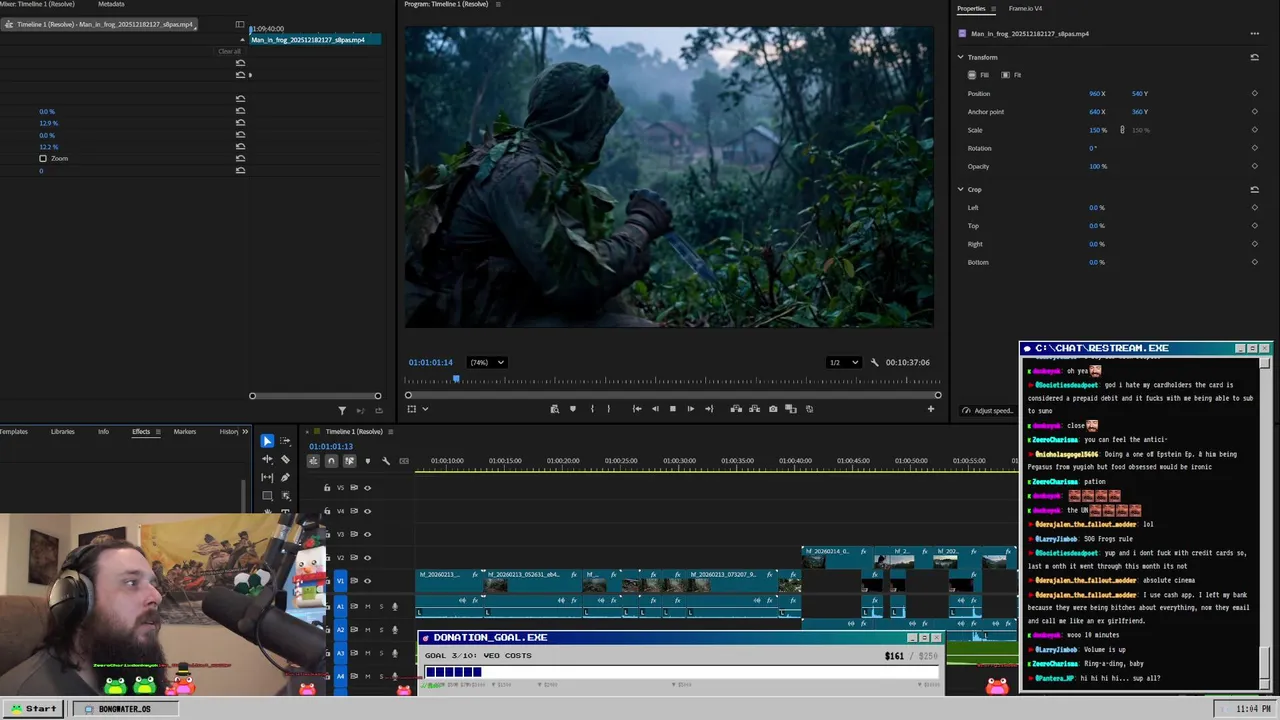Choose the Razor tool
The height and width of the screenshot is (720, 1280).
(285, 459)
